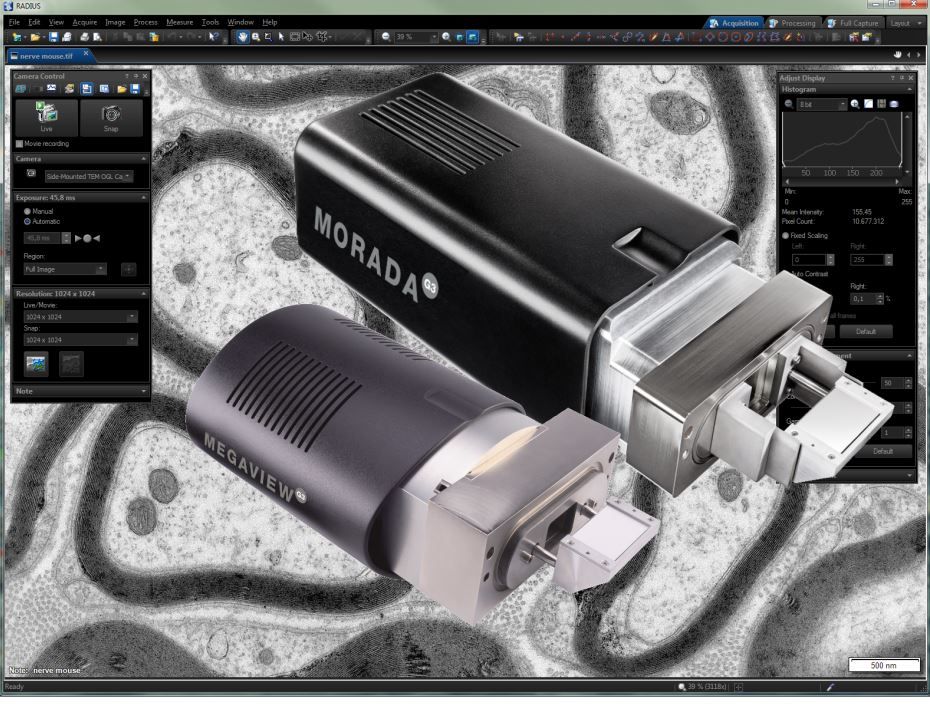Click the save disk icon in Camera Control
930x708 pixels.
(135, 89)
